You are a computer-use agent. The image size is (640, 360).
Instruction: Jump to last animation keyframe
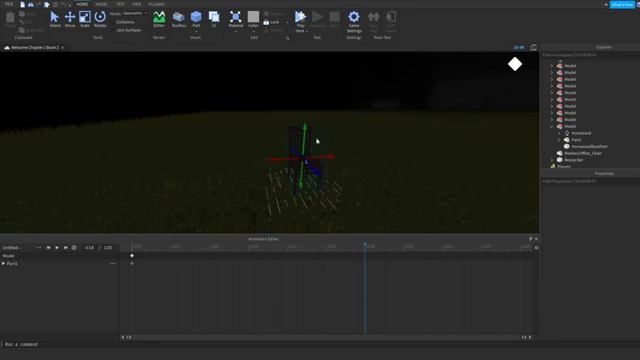(65, 247)
